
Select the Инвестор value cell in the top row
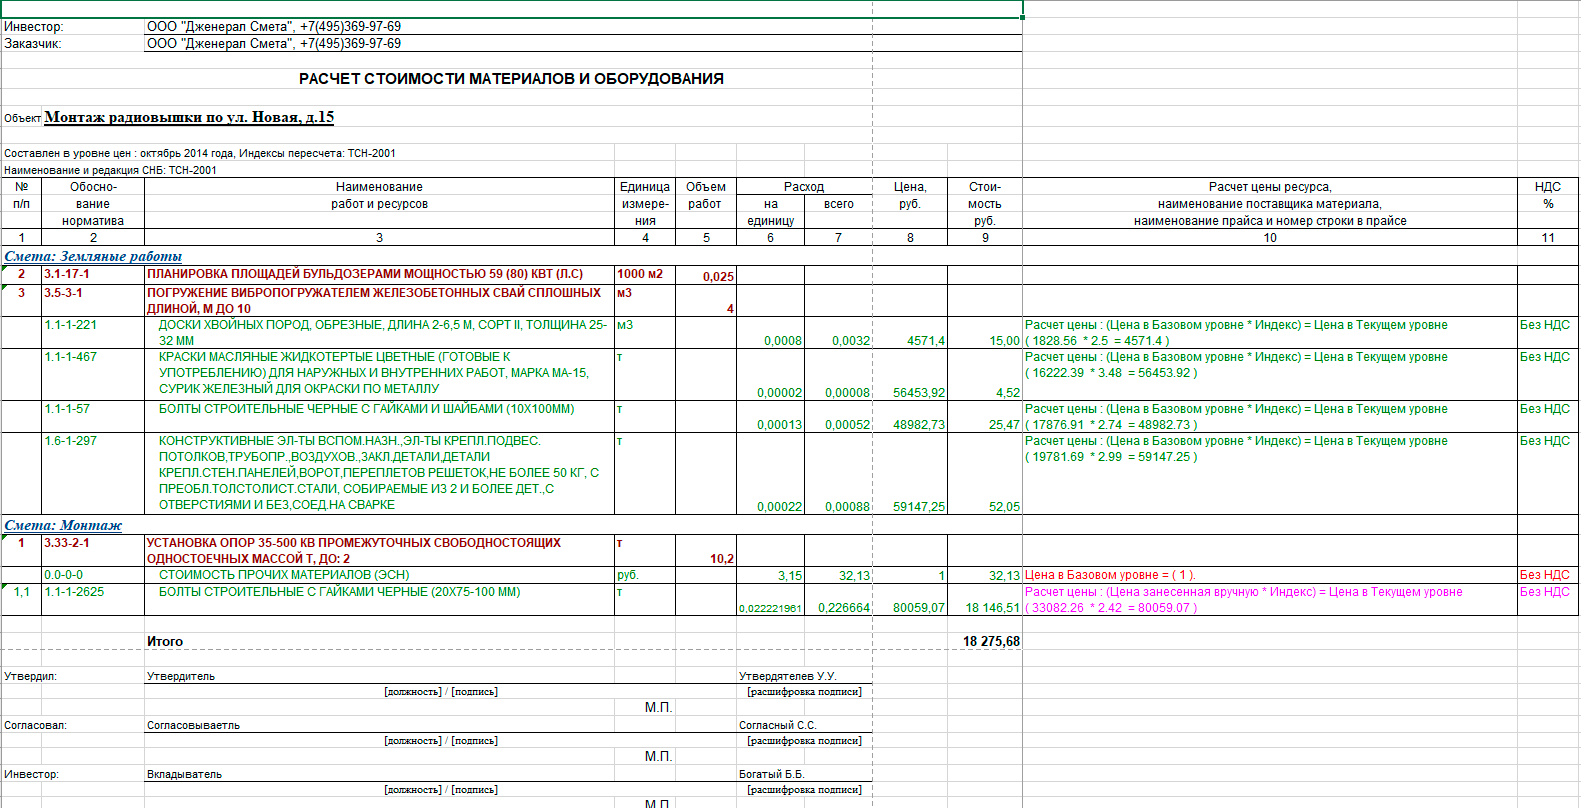(x=583, y=27)
